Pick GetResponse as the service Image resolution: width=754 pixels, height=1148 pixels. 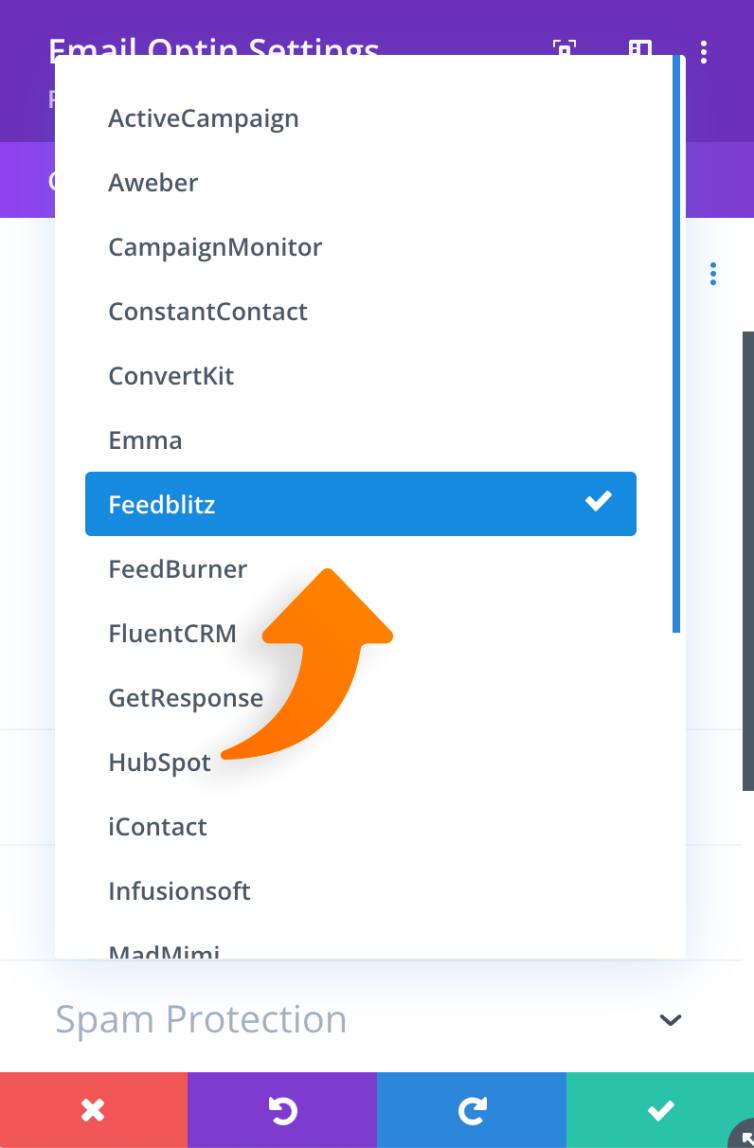(x=185, y=697)
